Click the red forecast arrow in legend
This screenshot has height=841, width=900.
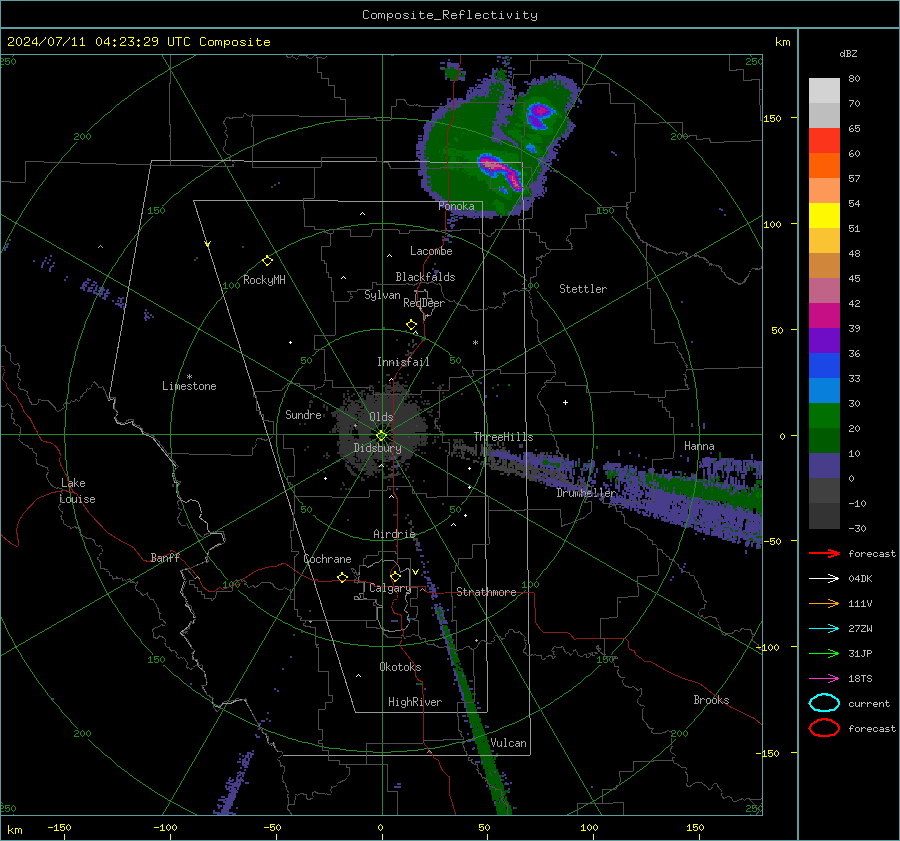point(824,553)
